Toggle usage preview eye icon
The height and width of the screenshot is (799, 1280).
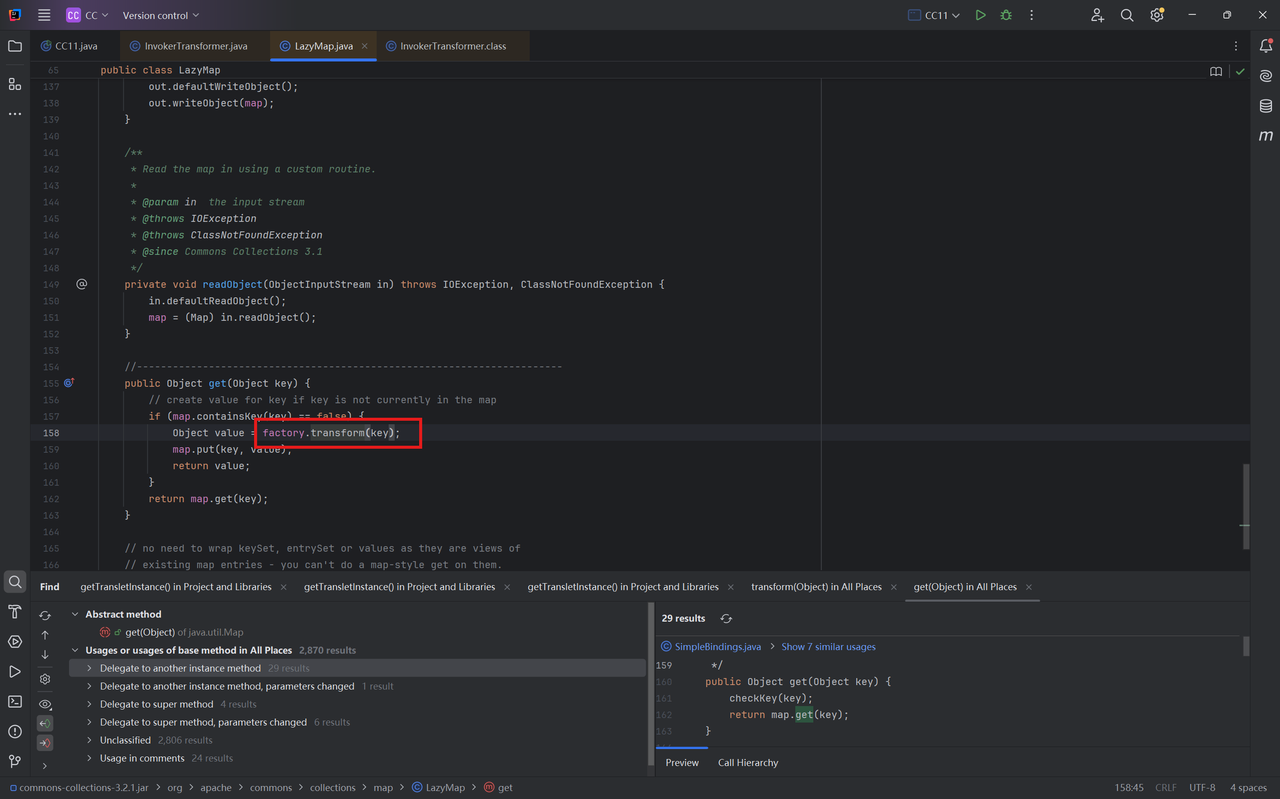45,704
